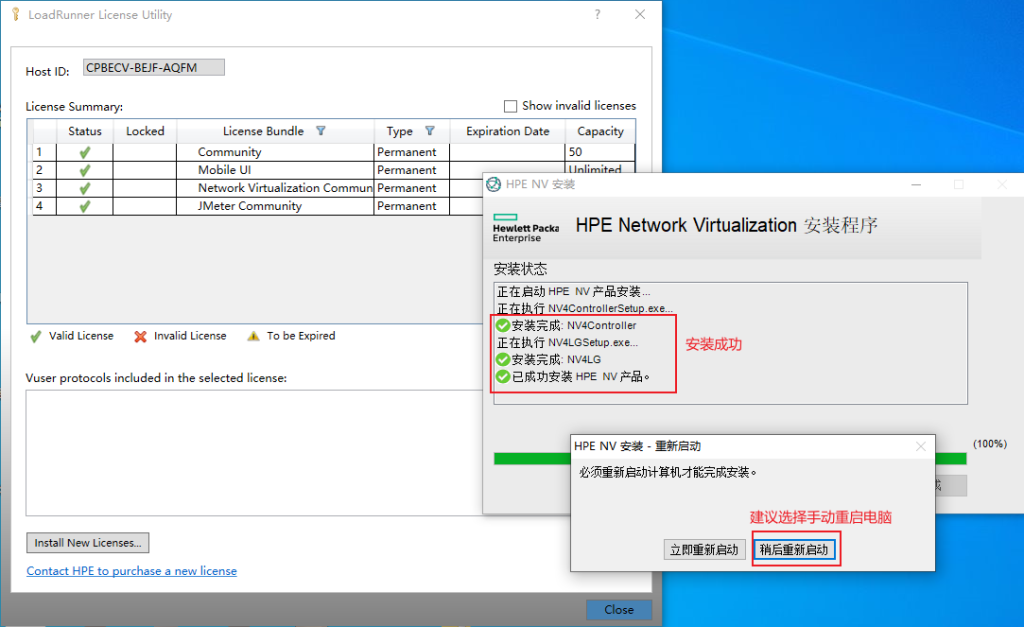Close the 重新启动 restart dialog
The height and width of the screenshot is (627, 1024).
tap(921, 446)
